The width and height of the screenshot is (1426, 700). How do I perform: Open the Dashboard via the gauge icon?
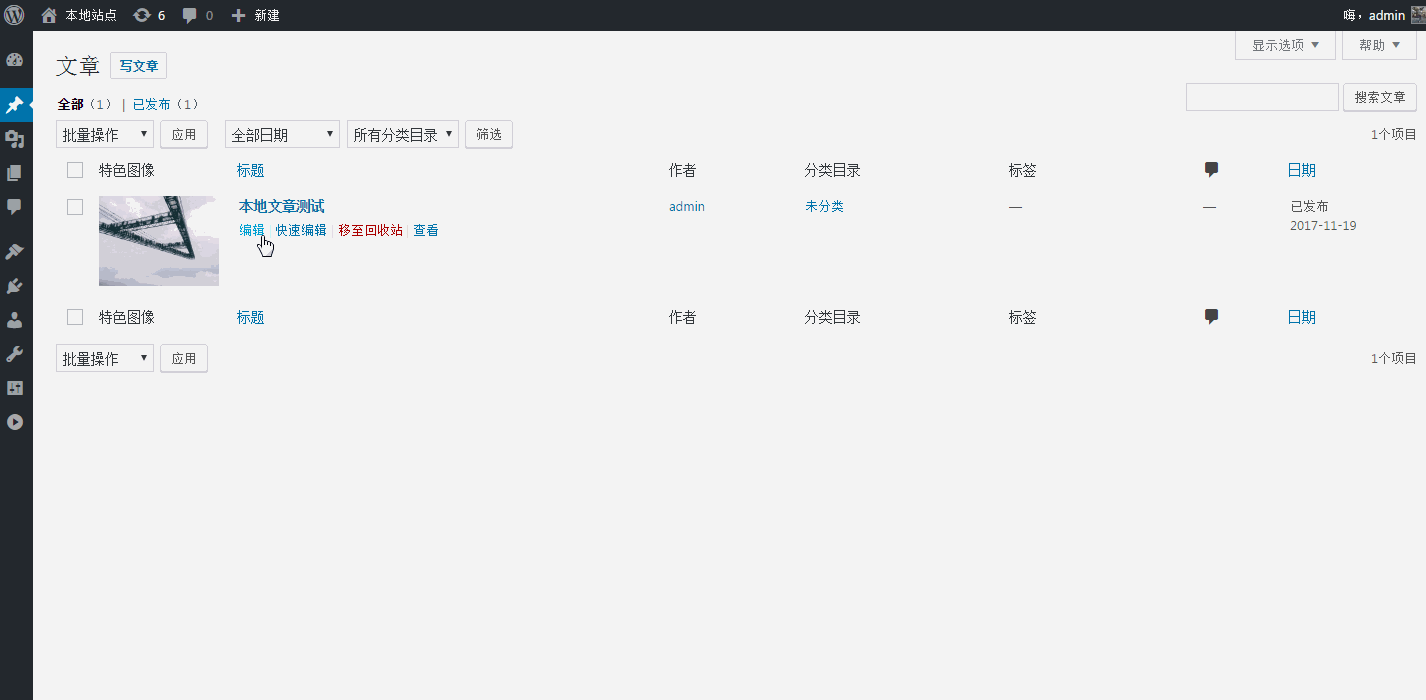[16, 60]
